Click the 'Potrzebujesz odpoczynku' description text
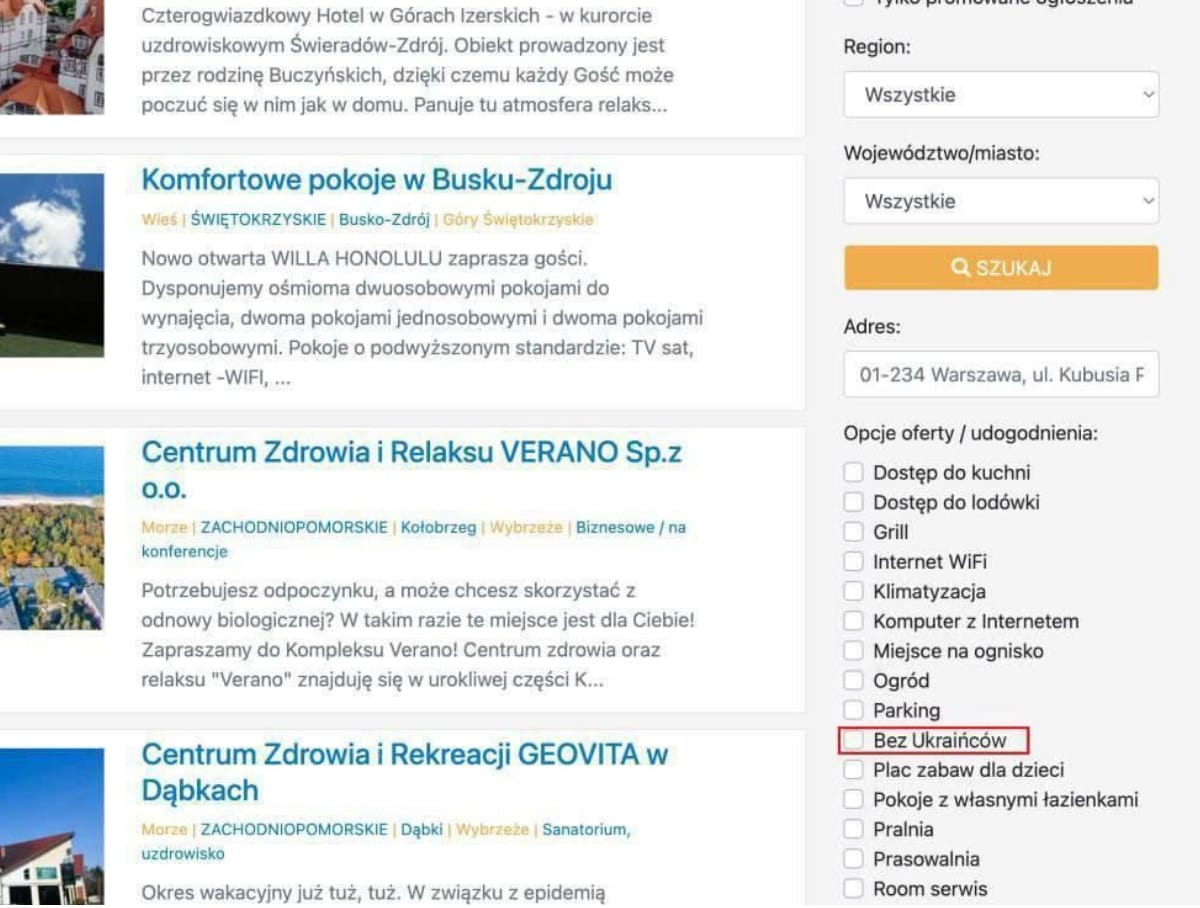 click(418, 635)
